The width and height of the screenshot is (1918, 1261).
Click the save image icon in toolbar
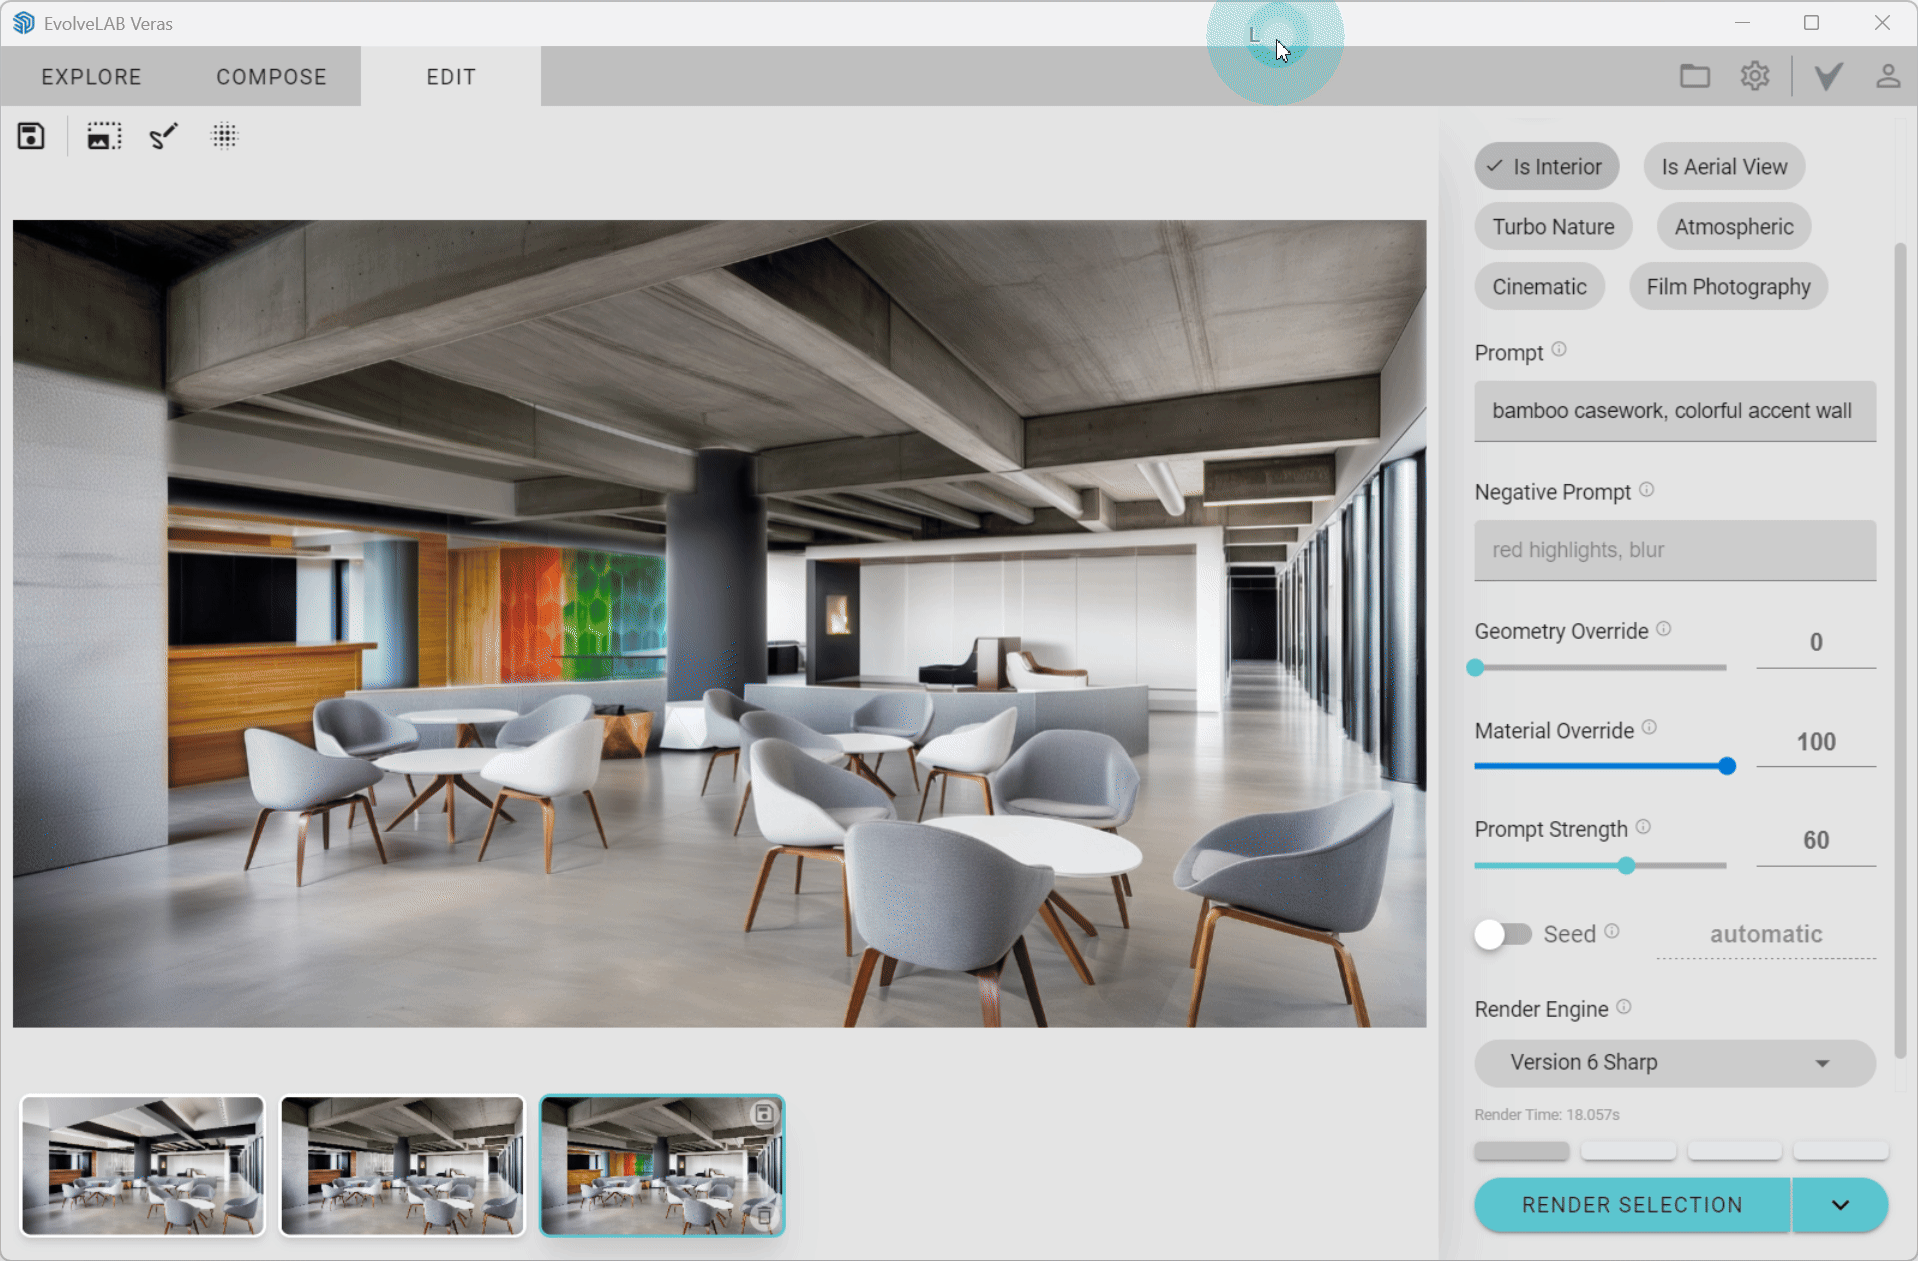point(31,136)
